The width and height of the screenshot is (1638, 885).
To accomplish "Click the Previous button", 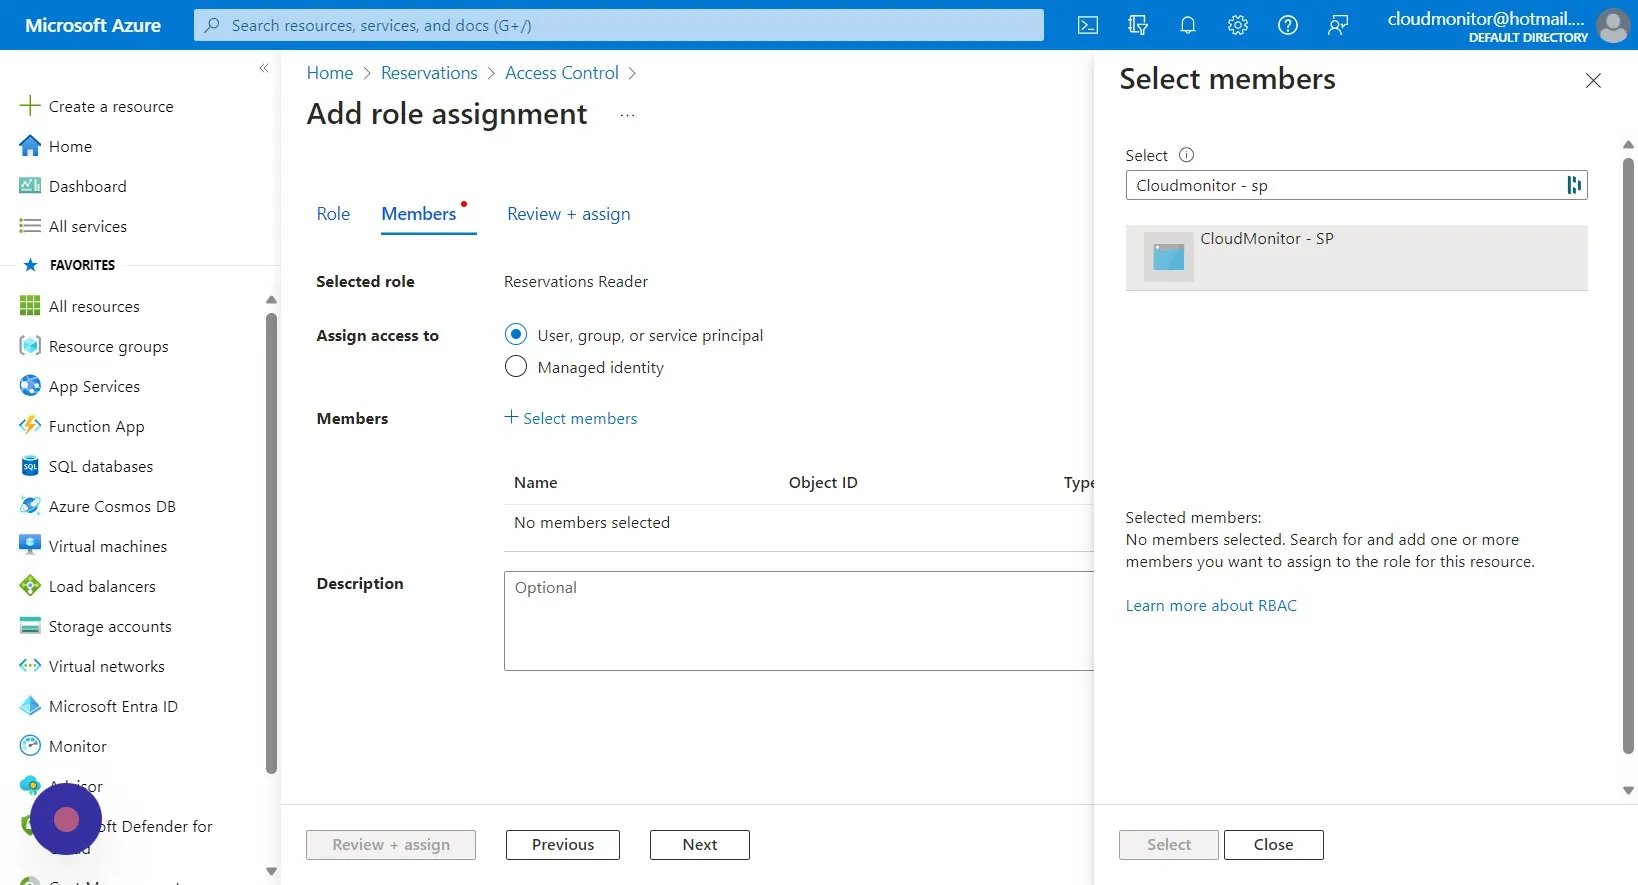I will coord(563,845).
